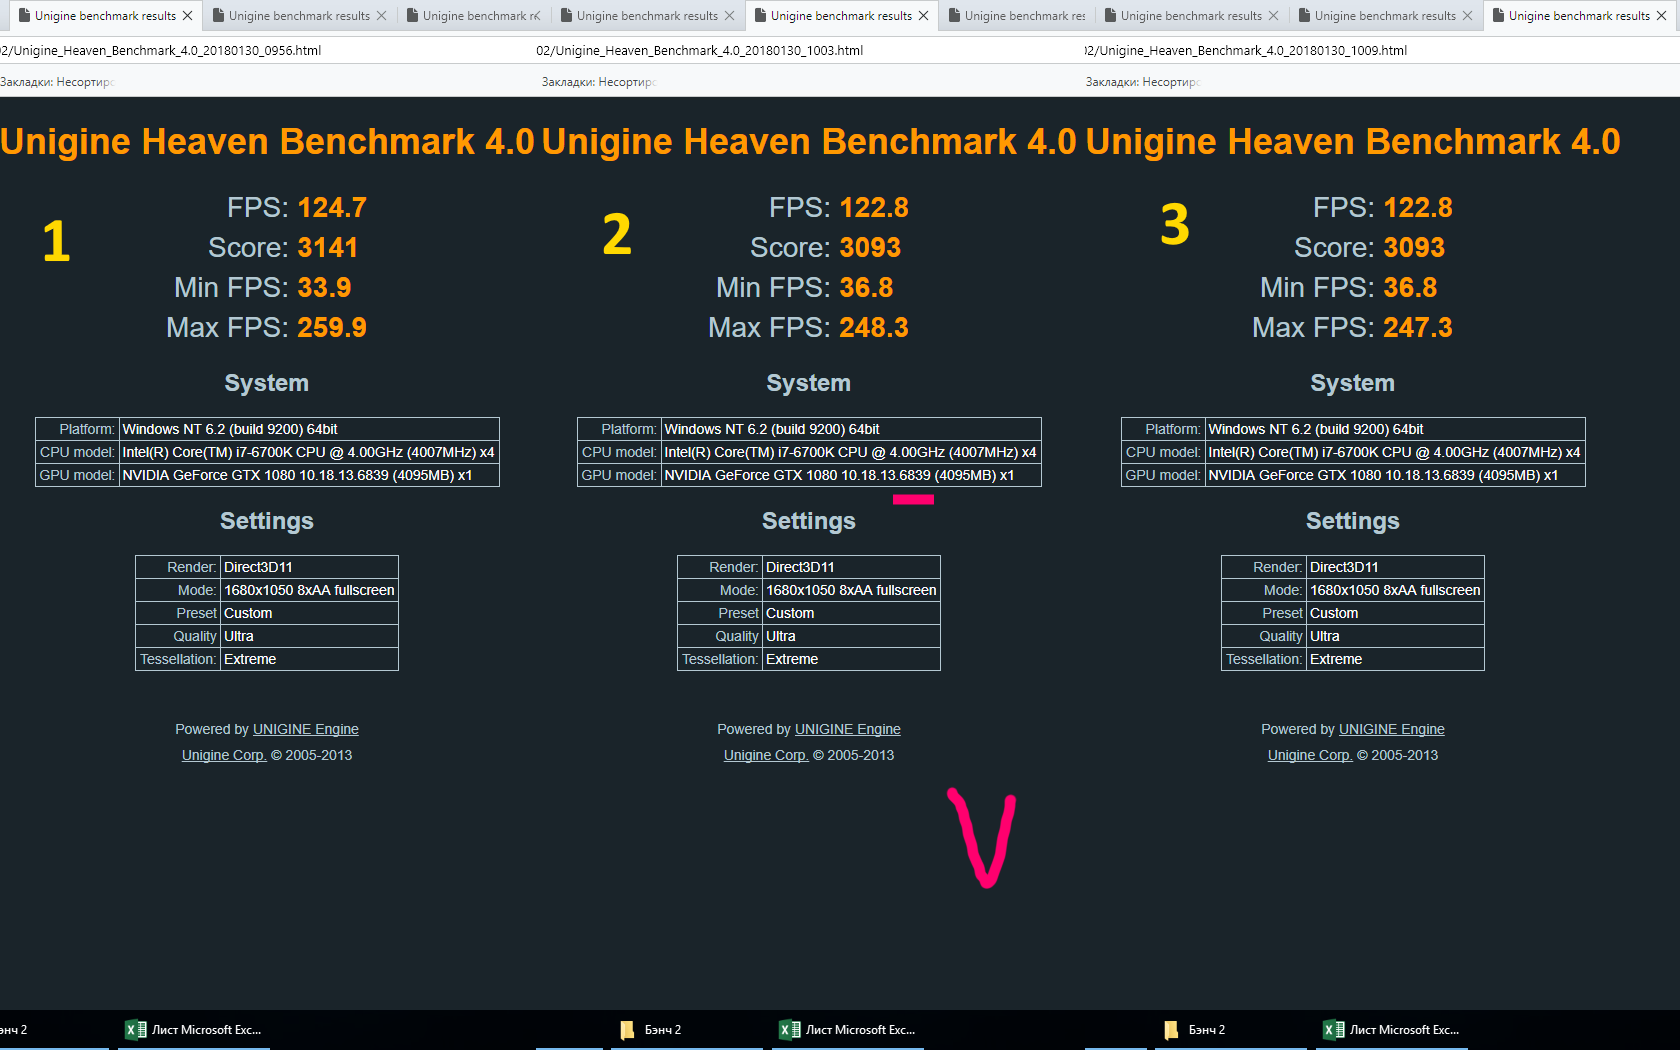Image resolution: width=1680 pixels, height=1050 pixels.
Task: Open Excel icon in the middle window's taskbar
Action: pos(789,1029)
